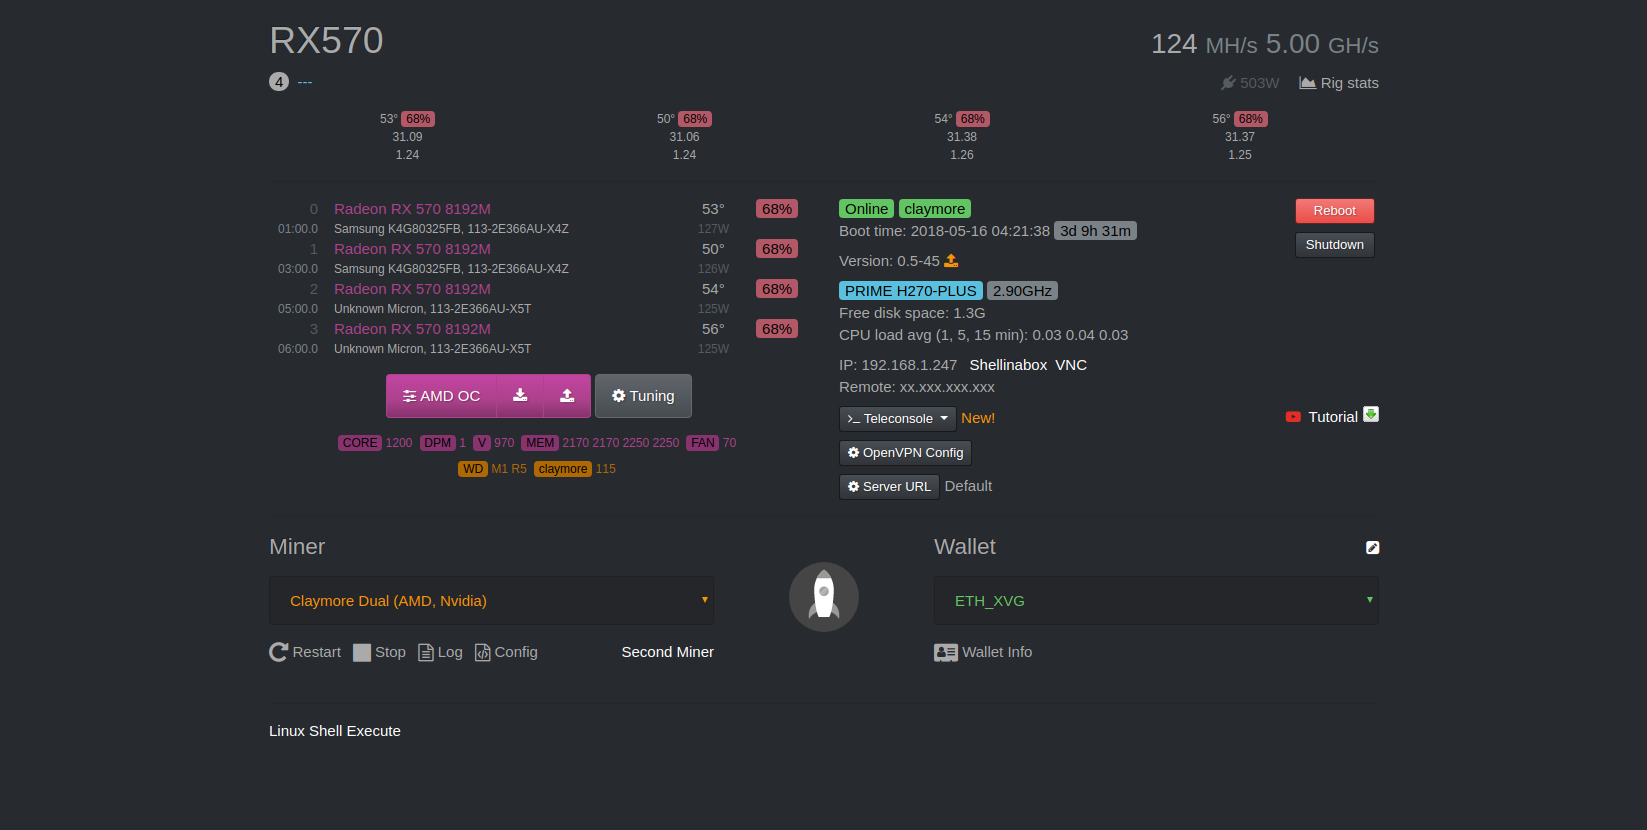
Task: Click the wallet edit icon
Action: coord(1372,547)
